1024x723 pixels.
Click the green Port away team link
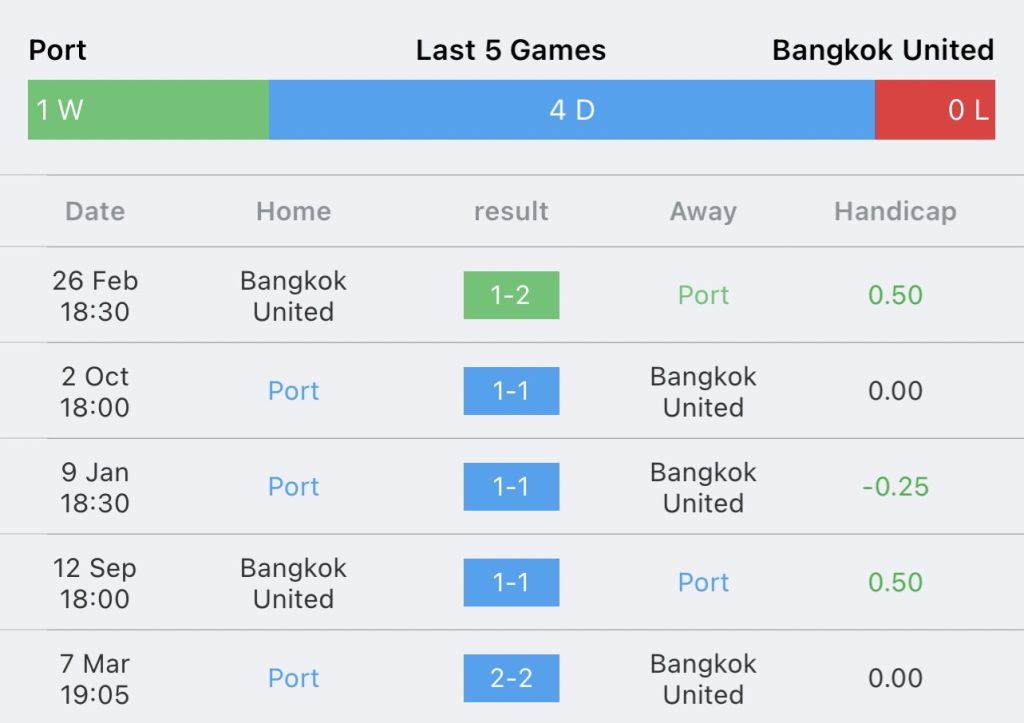click(703, 295)
